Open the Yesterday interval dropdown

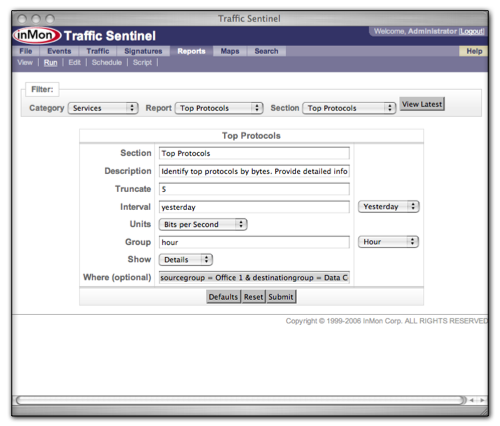(388, 207)
